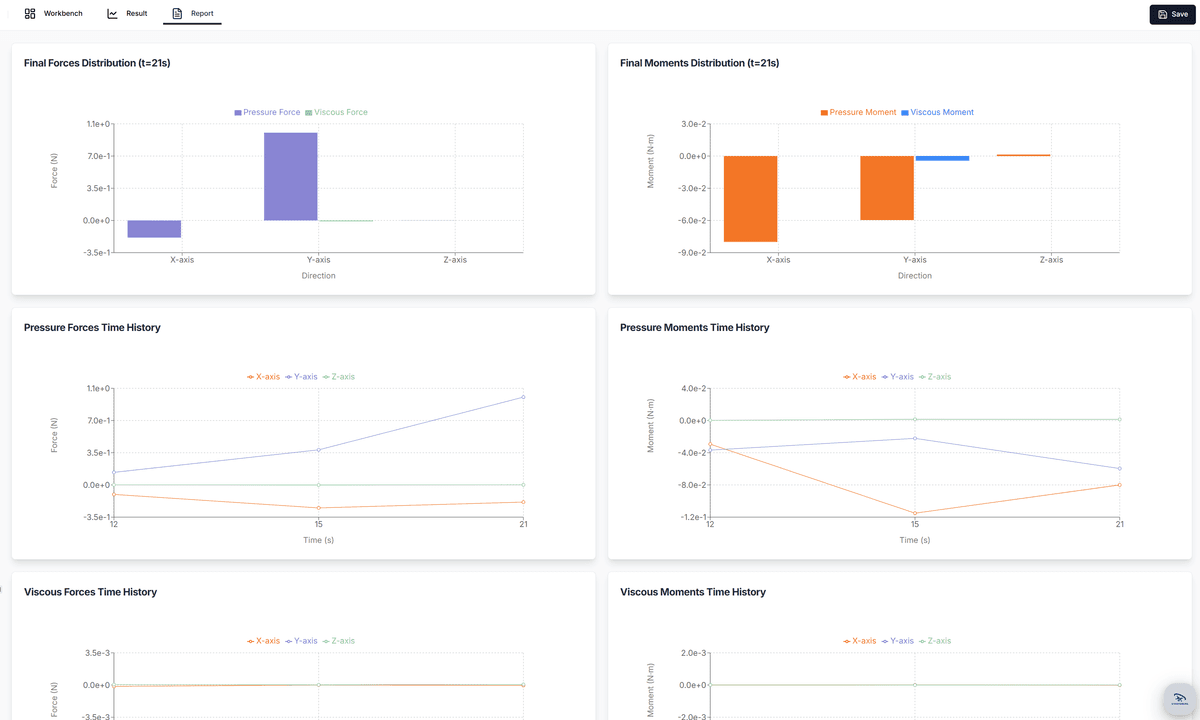The height and width of the screenshot is (720, 1200).
Task: Click the blue Y-axis Viscous Moment bar
Action: (942, 158)
